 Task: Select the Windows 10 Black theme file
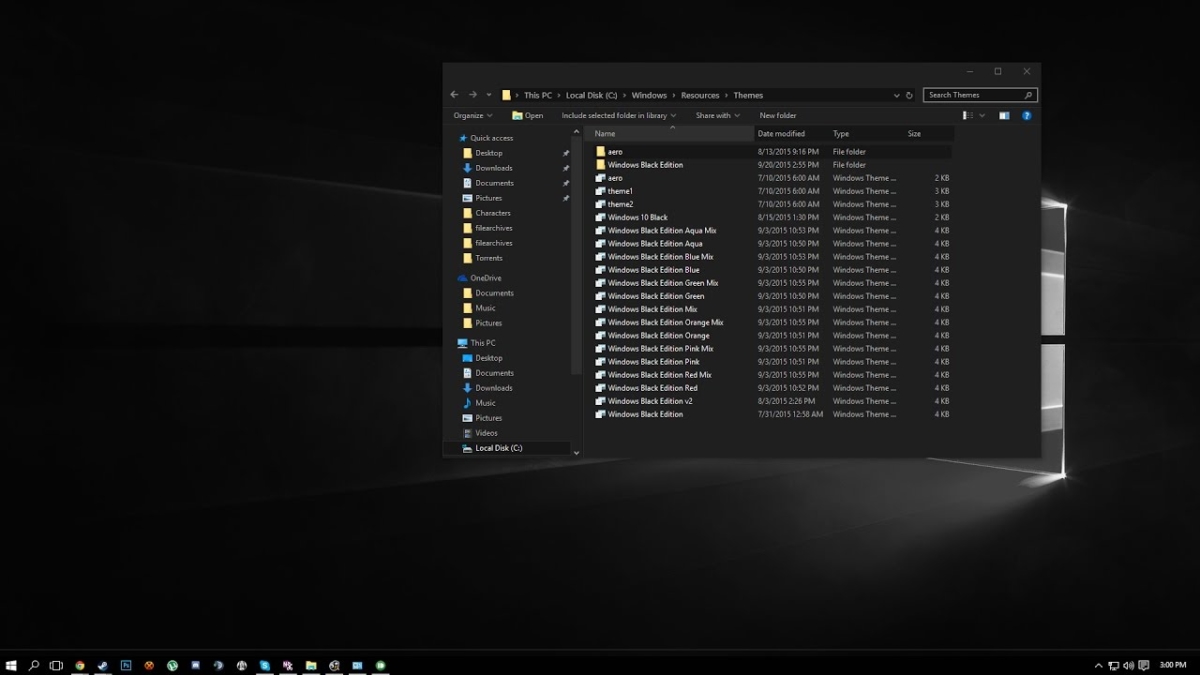639,217
